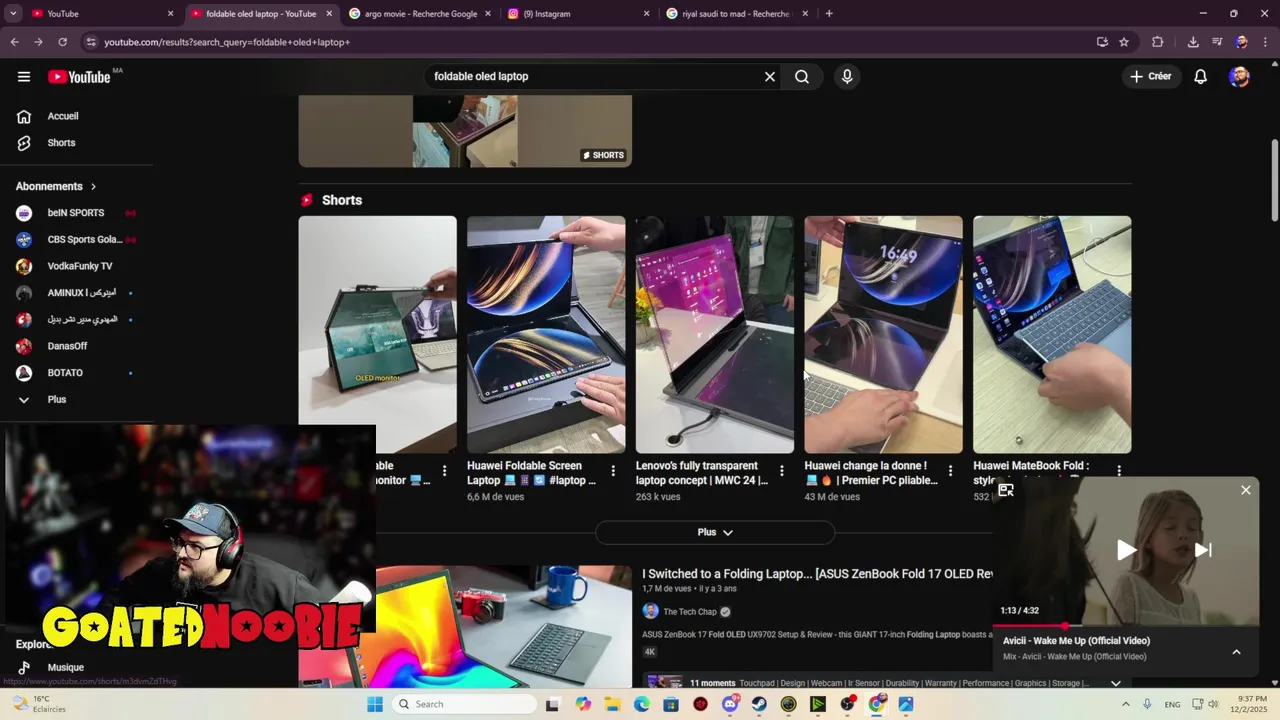Viewport: 1280px width, 720px height.
Task: Seek on the miniplayer progress bar
Action: click(1126, 626)
